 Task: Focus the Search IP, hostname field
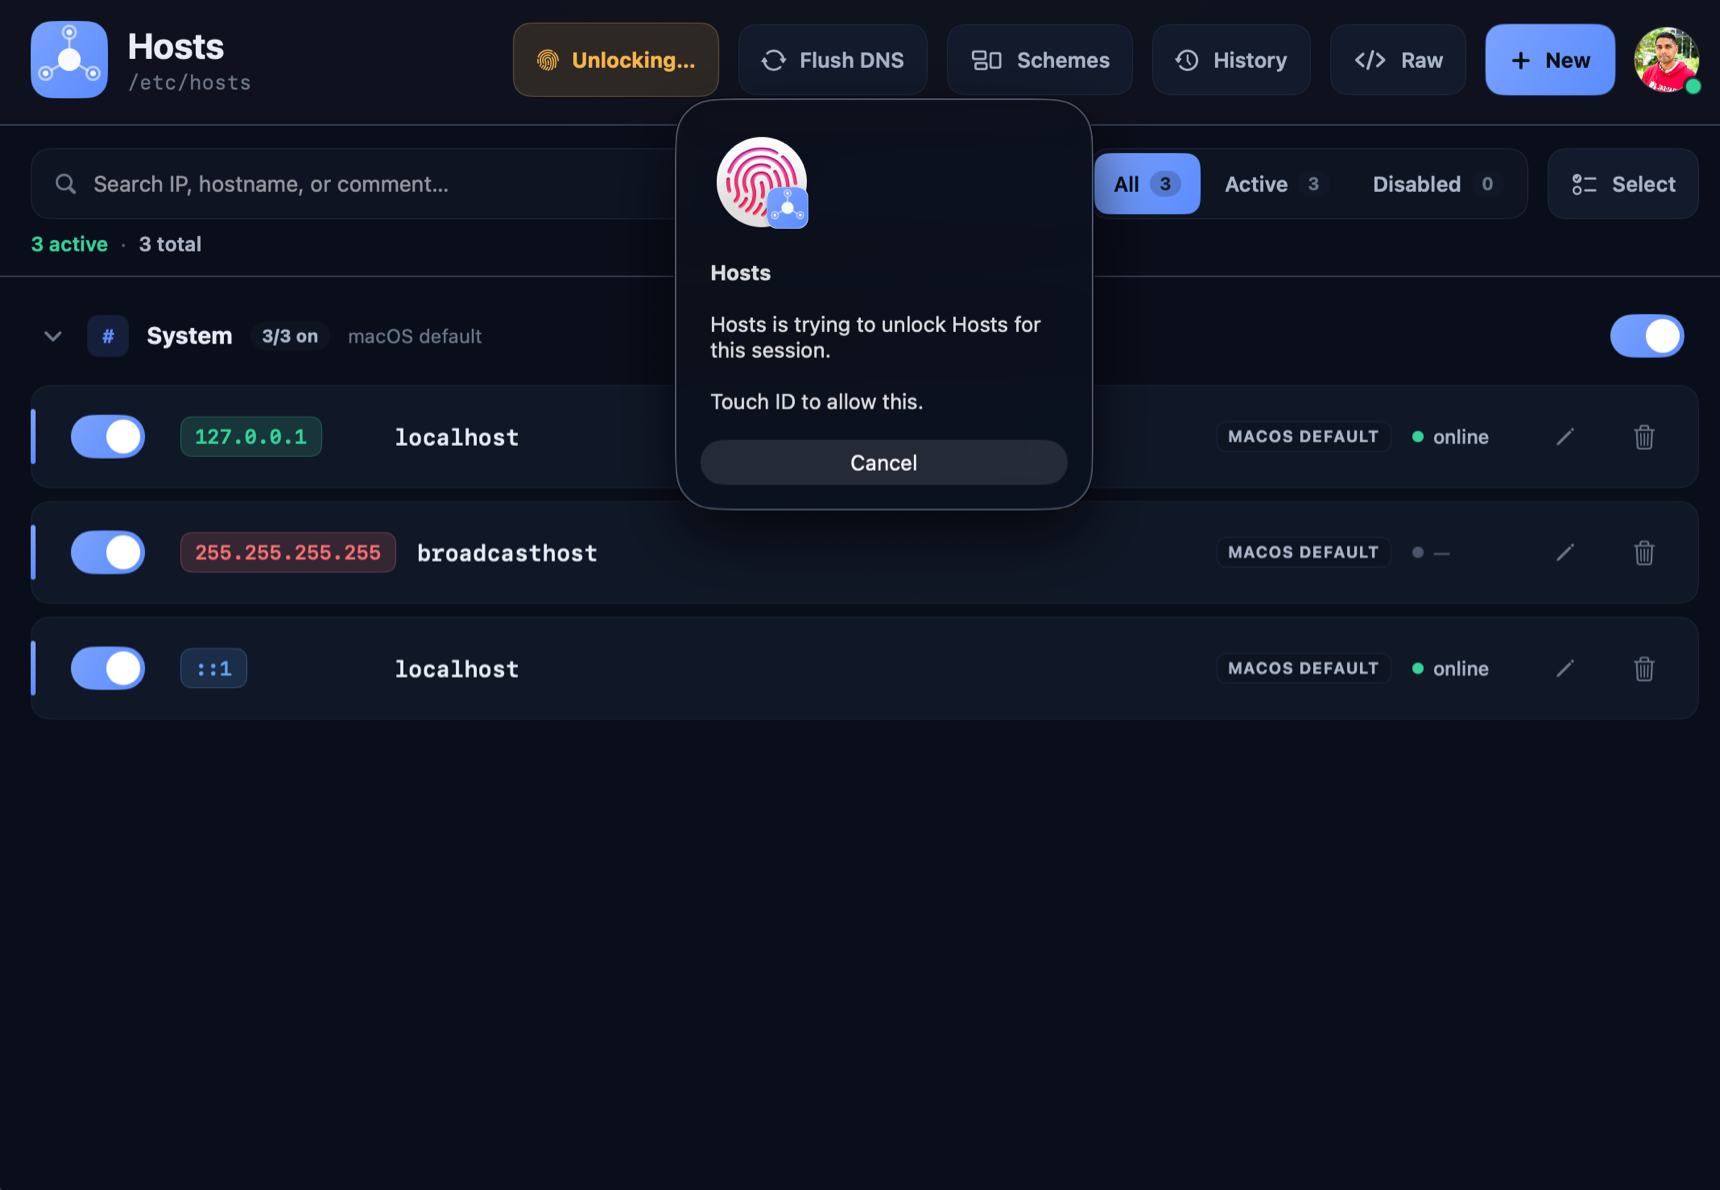355,184
